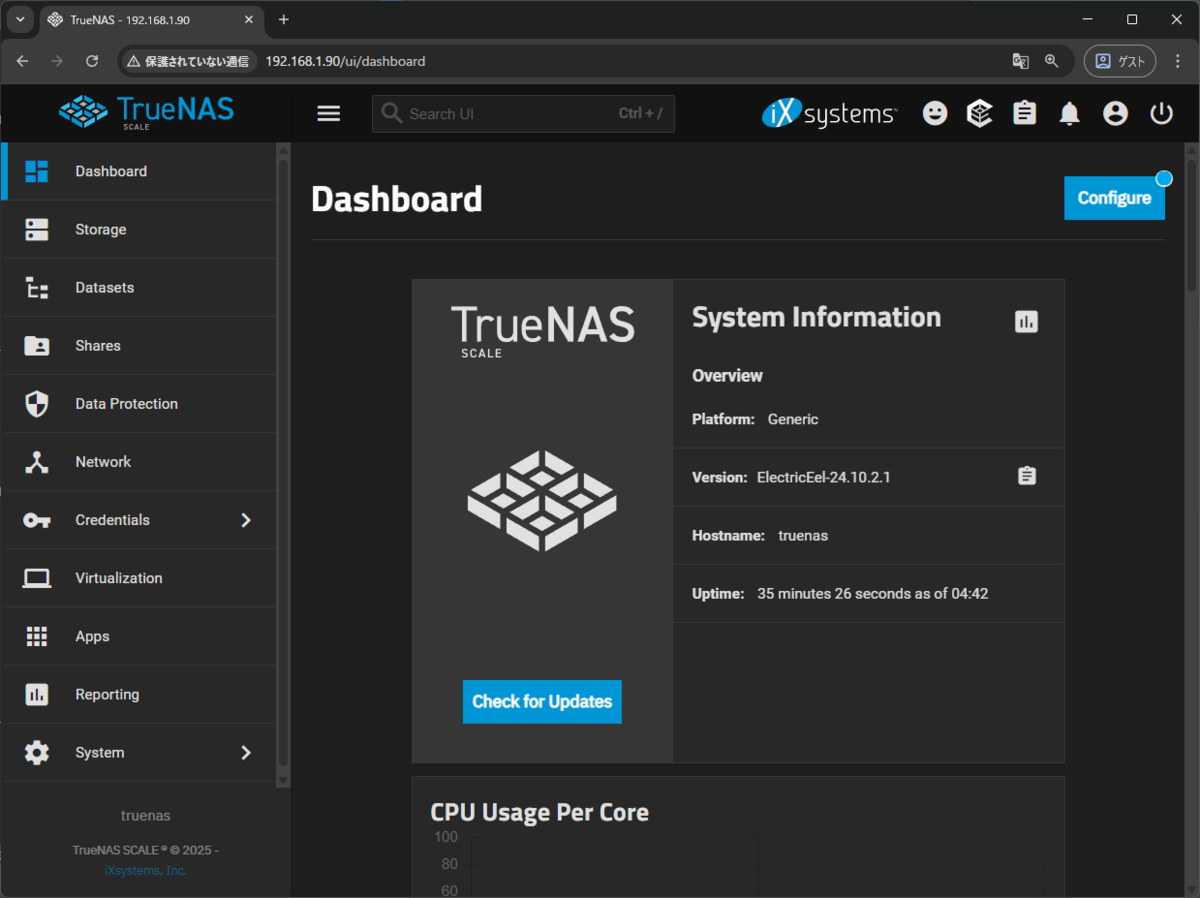Select Shares in the navigation menu

[x=139, y=346]
